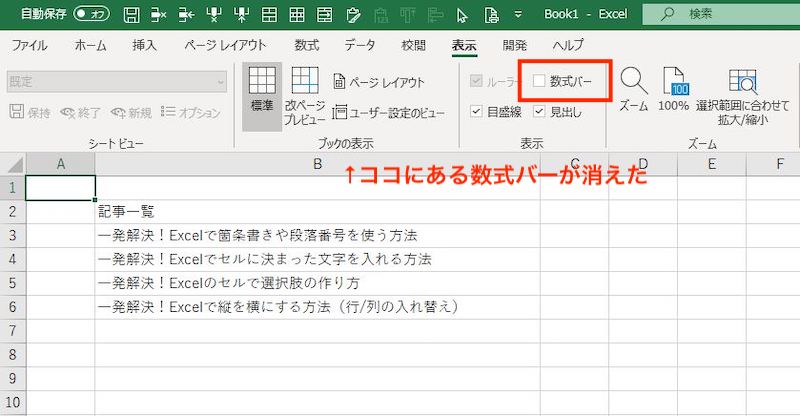
Task: Click the clipboard paste with brush icon
Action: [x=353, y=15]
